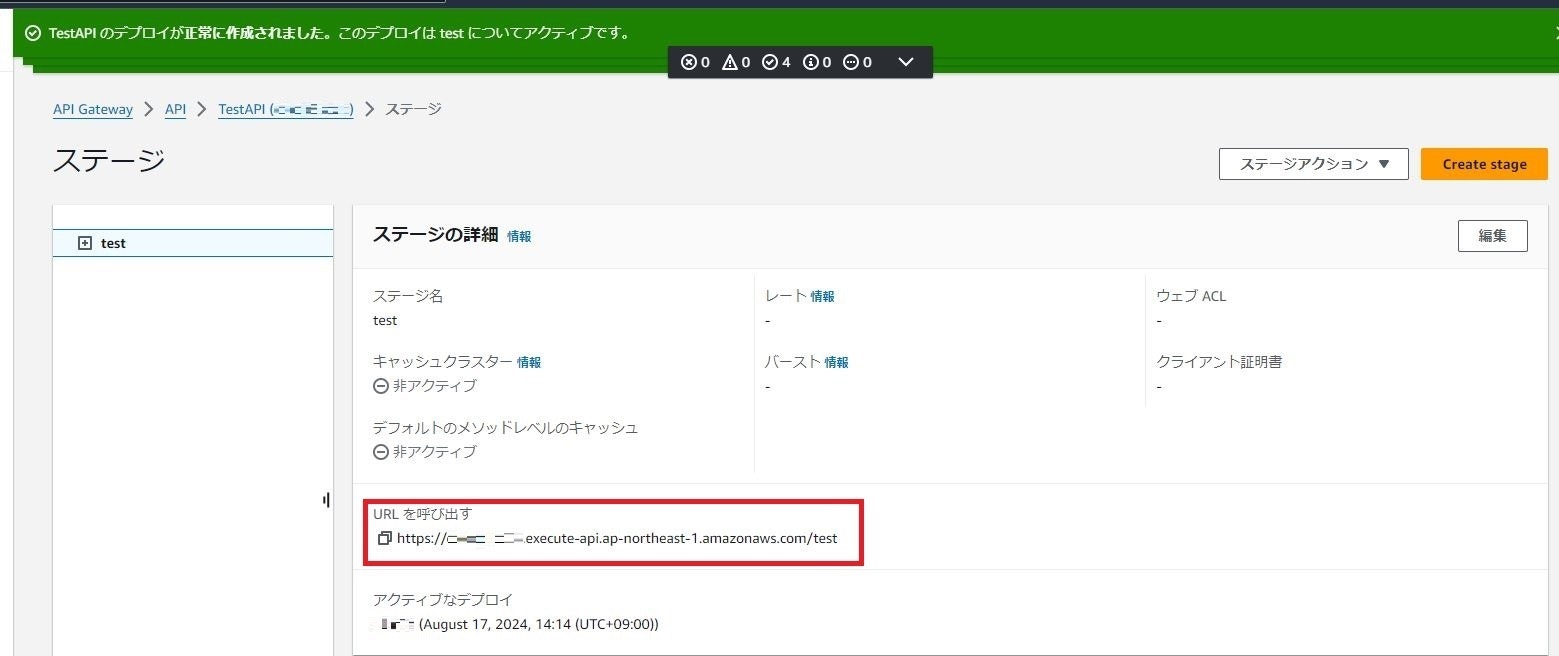Click the warning triangle count icon
Screen dimensions: 1559x656
click(729, 62)
